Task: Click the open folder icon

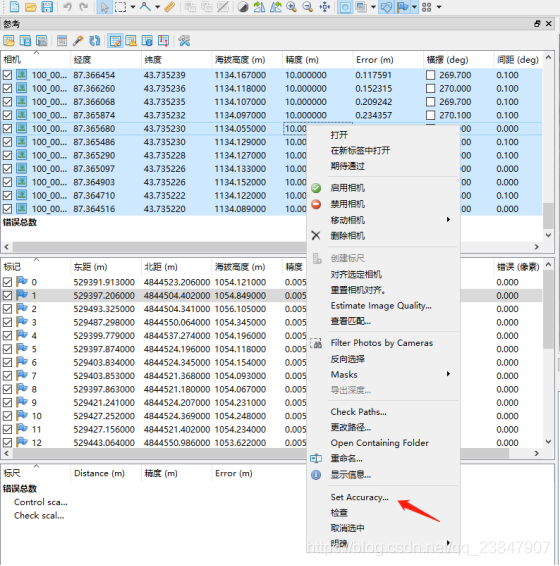Action: coord(31,7)
